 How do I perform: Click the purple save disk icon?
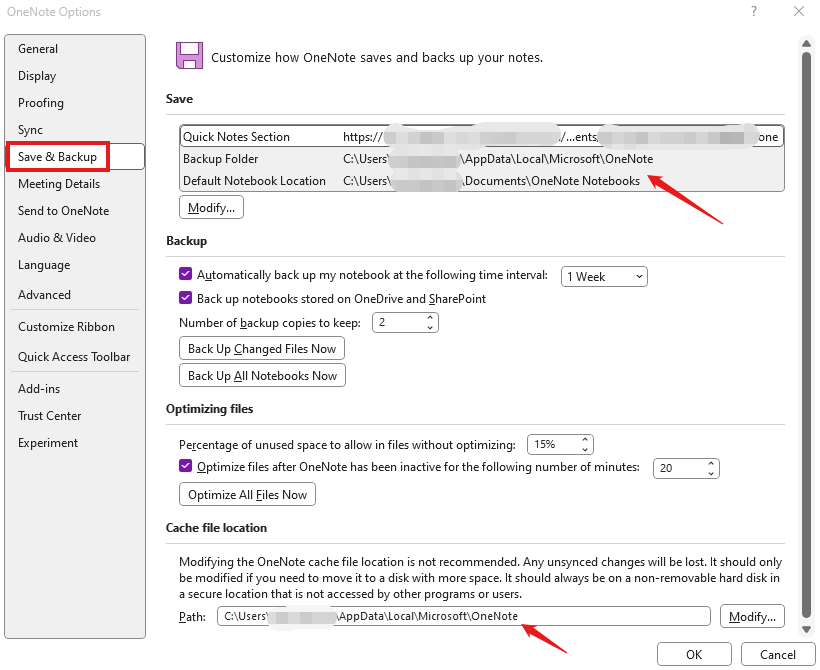[189, 54]
